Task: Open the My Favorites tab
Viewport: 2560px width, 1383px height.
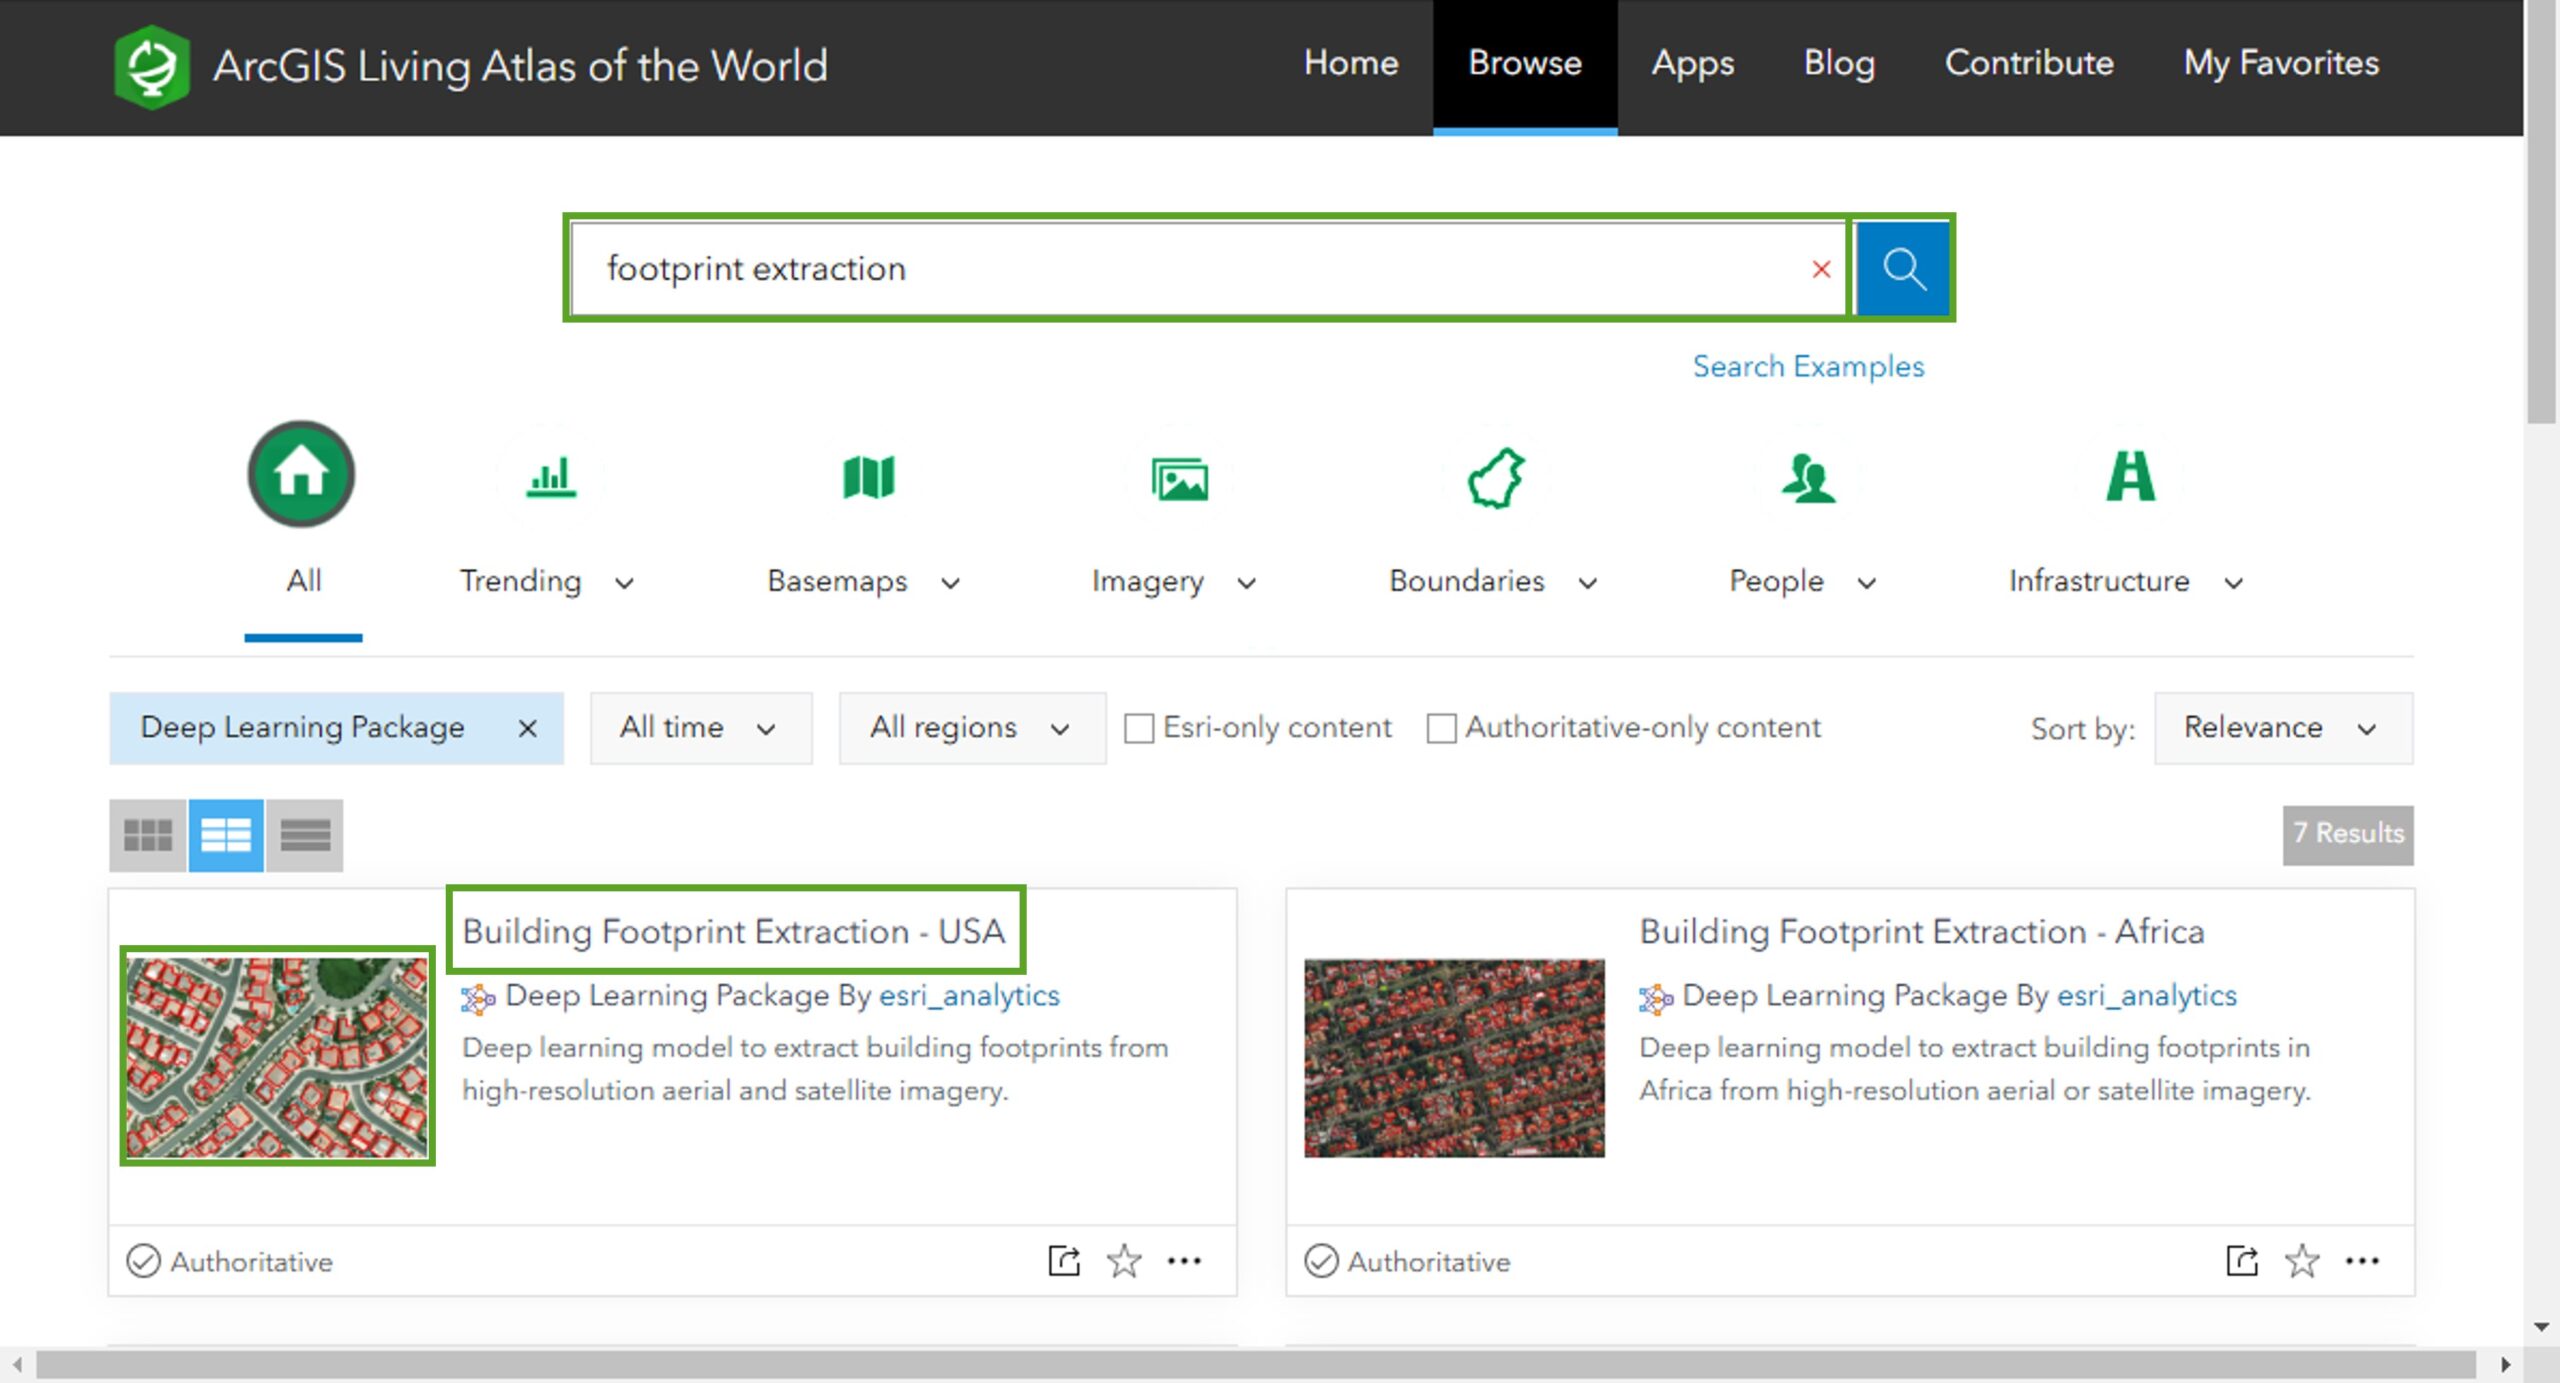Action: 2281,64
